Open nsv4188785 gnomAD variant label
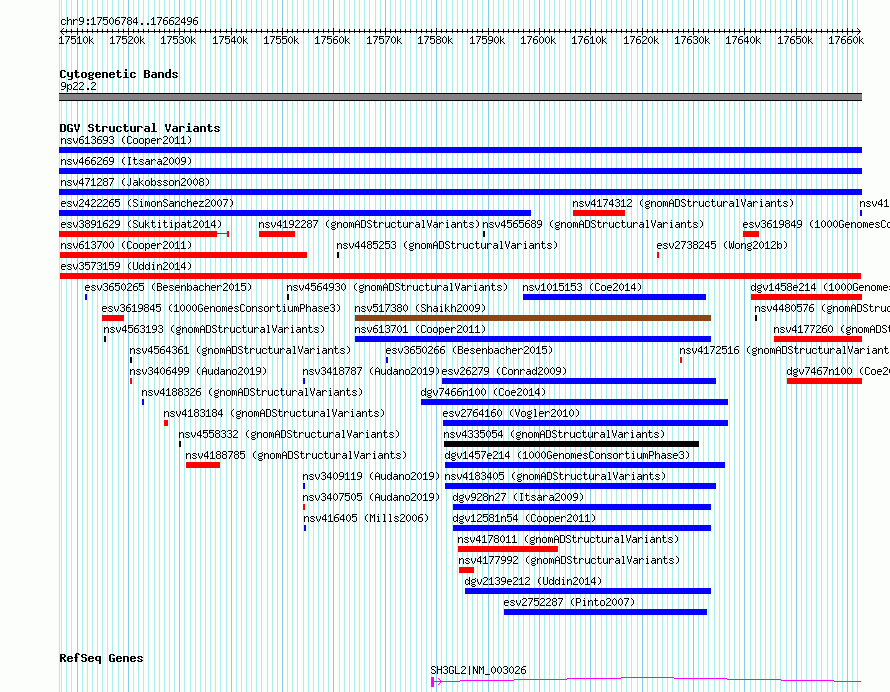The width and height of the screenshot is (890, 692). pos(296,455)
